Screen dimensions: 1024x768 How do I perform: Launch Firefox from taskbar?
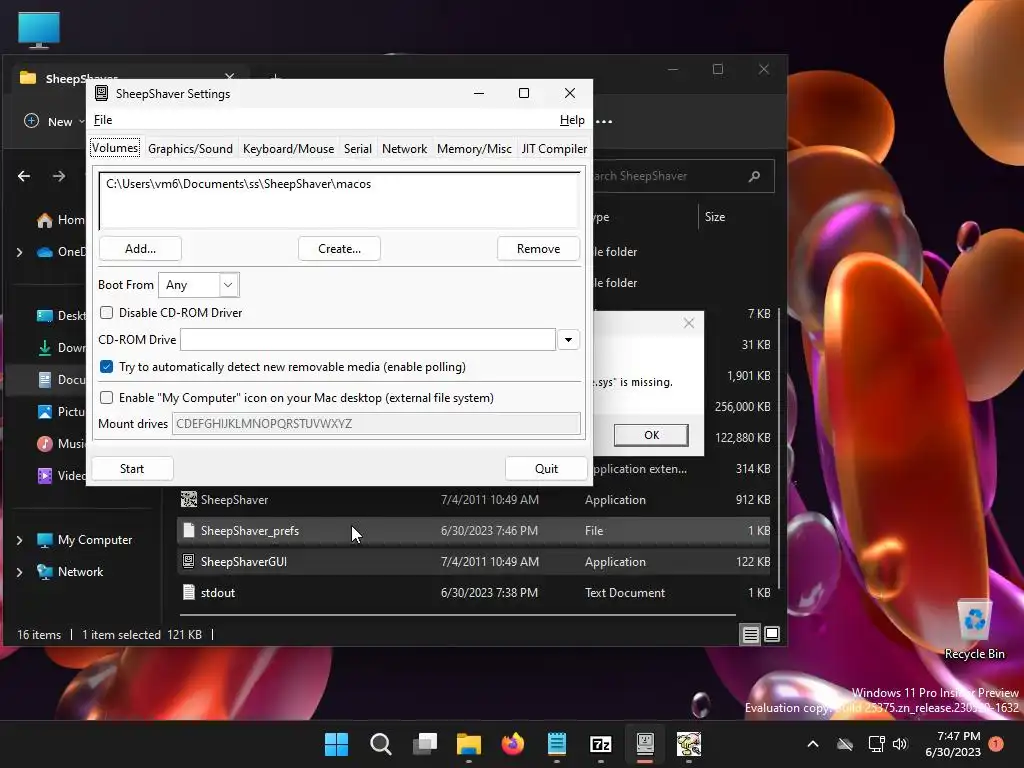(513, 744)
